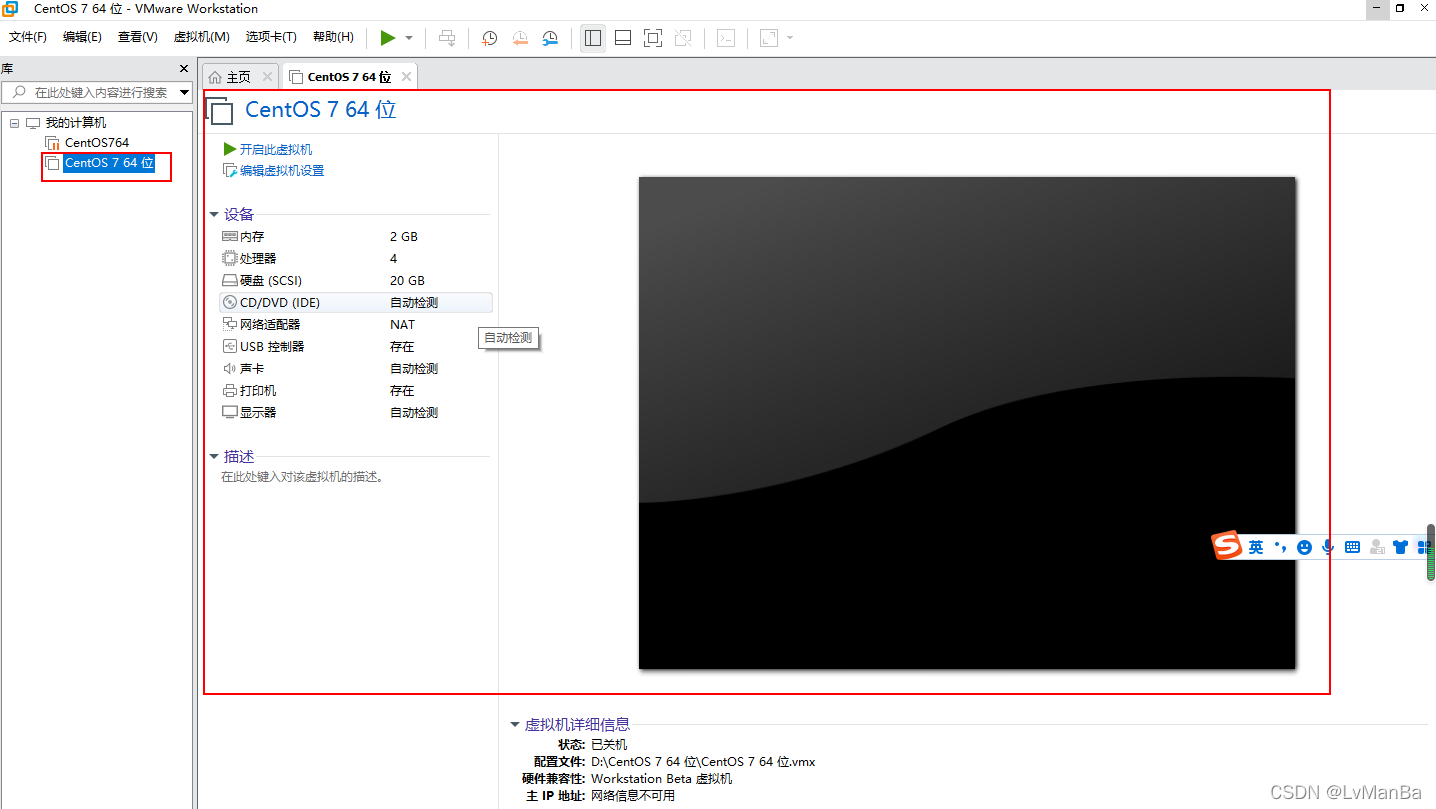This screenshot has width=1436, height=809.
Task: Click the 内存 memory device row
Action: [x=356, y=237]
